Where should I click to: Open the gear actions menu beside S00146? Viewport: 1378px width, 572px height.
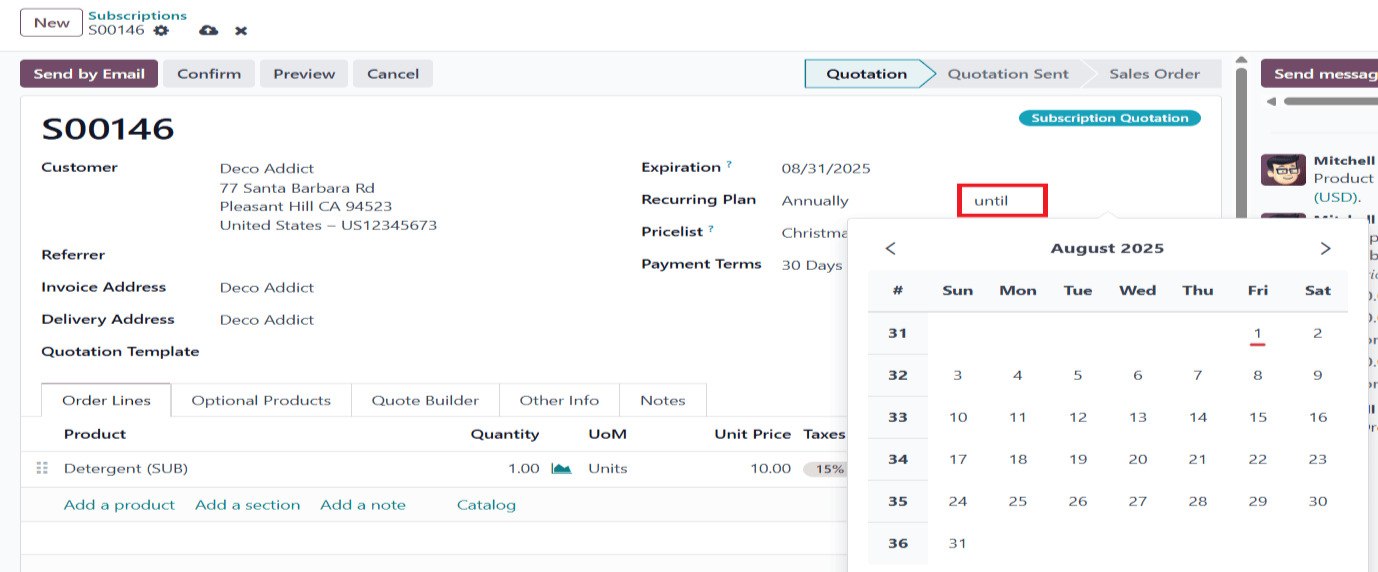coord(161,31)
